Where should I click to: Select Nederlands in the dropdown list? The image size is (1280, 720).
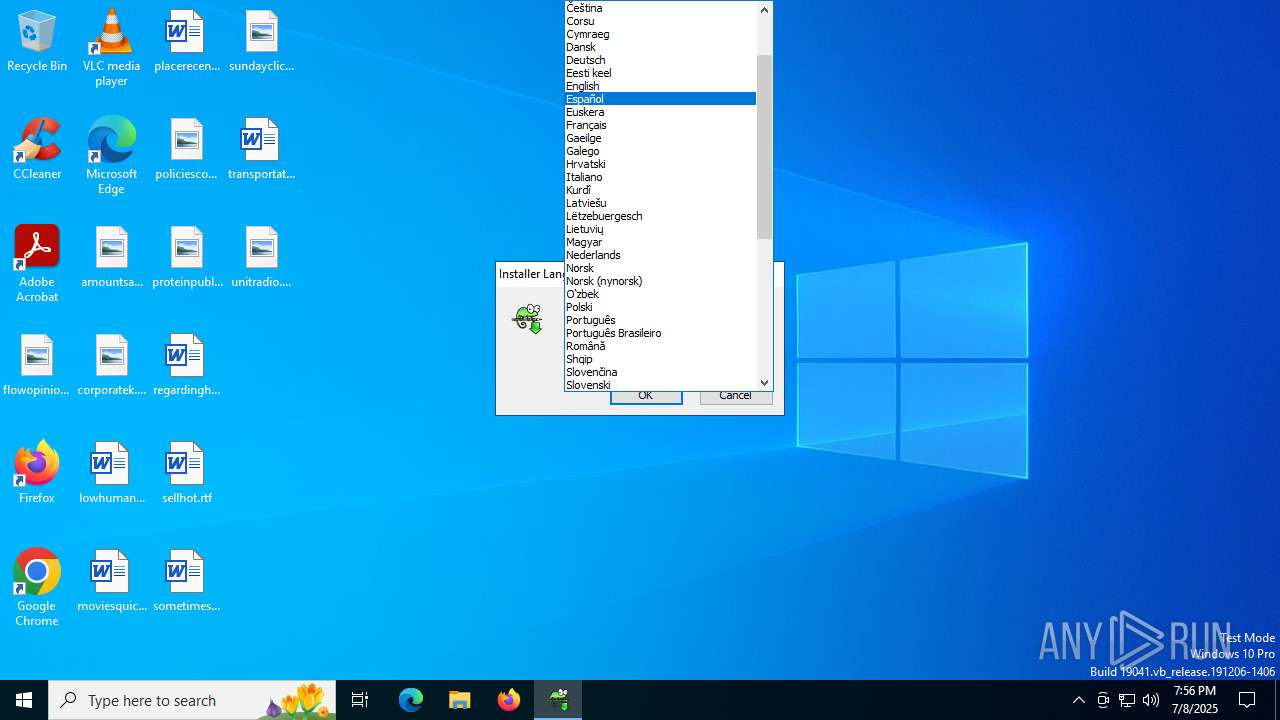click(660, 255)
